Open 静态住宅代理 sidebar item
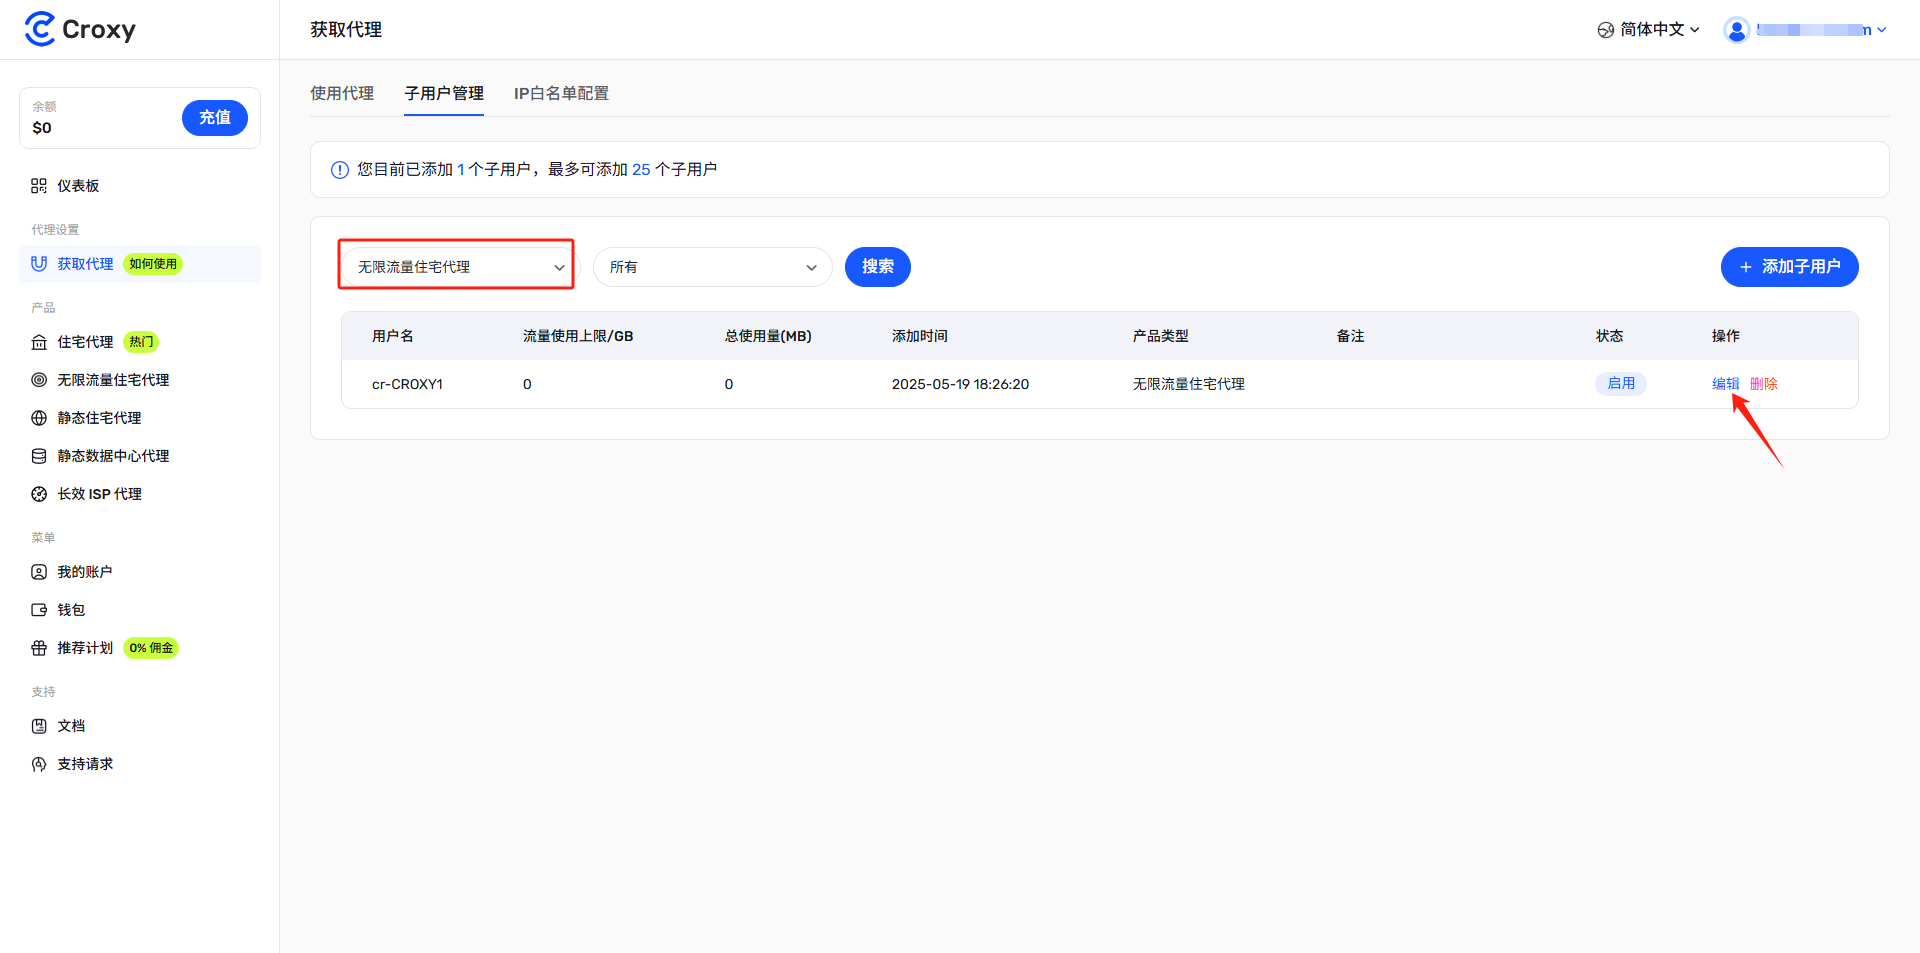 point(140,418)
